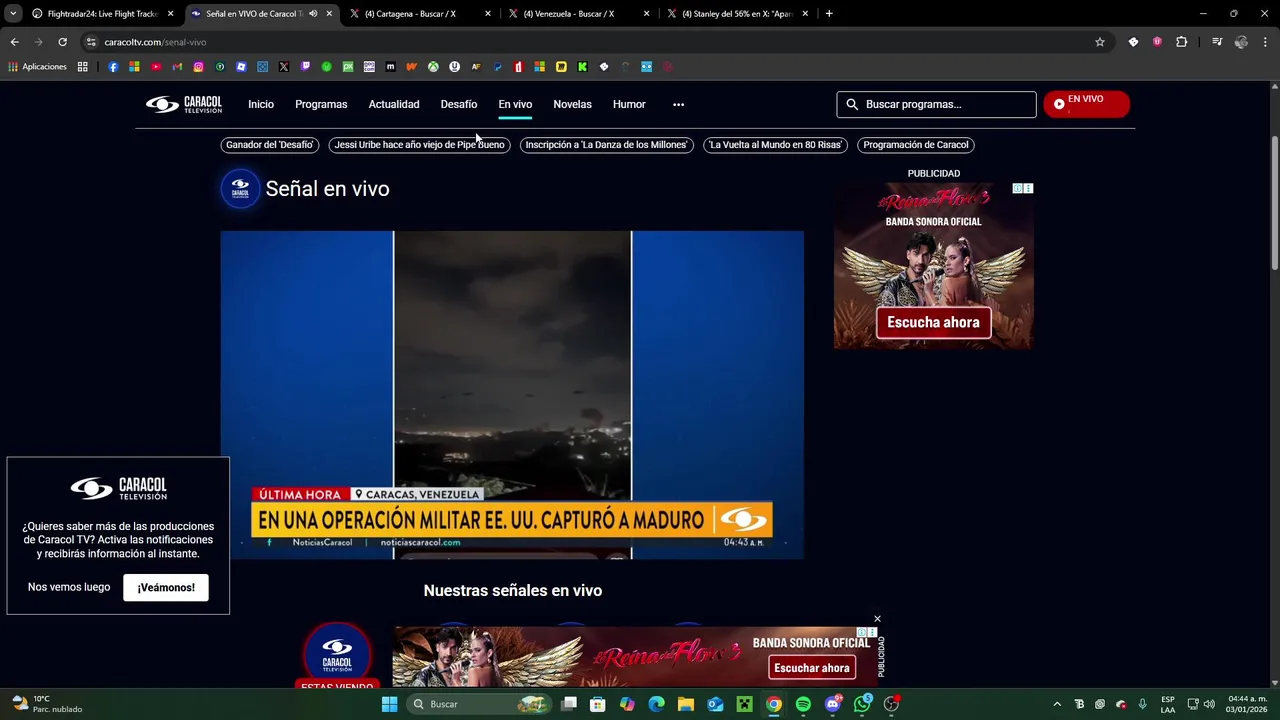Go to Inicio in the navigation
Screen dimensions: 1280x720
coord(261,104)
